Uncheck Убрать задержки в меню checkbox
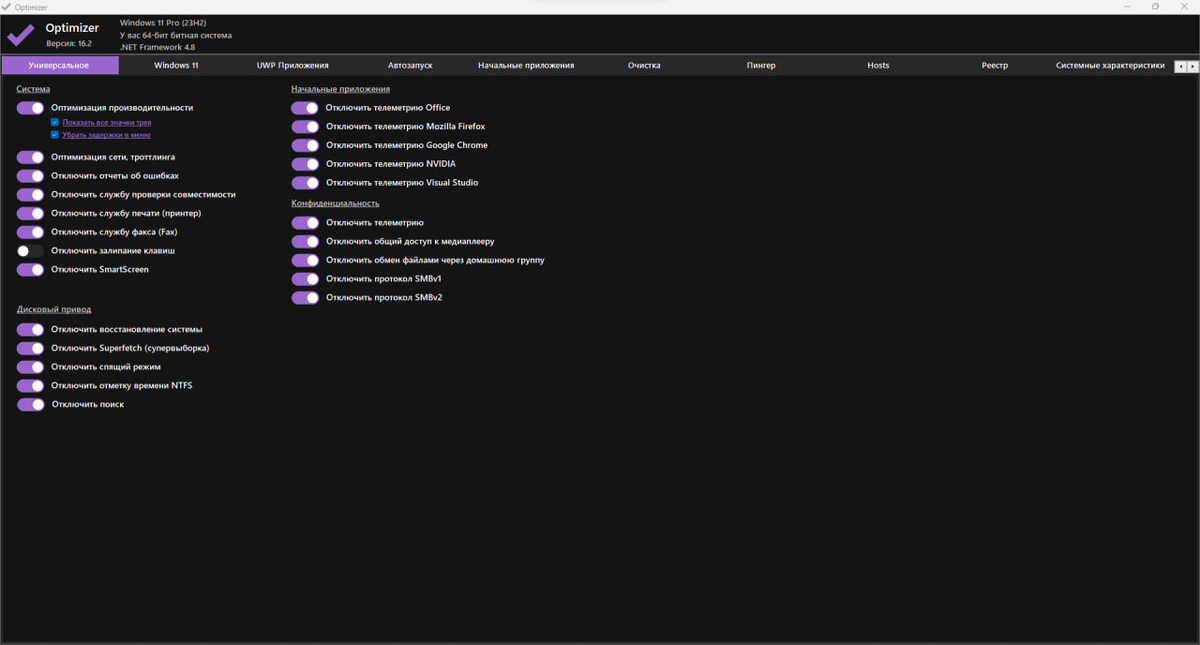Screen dimensions: 1200x645 (x=55, y=134)
